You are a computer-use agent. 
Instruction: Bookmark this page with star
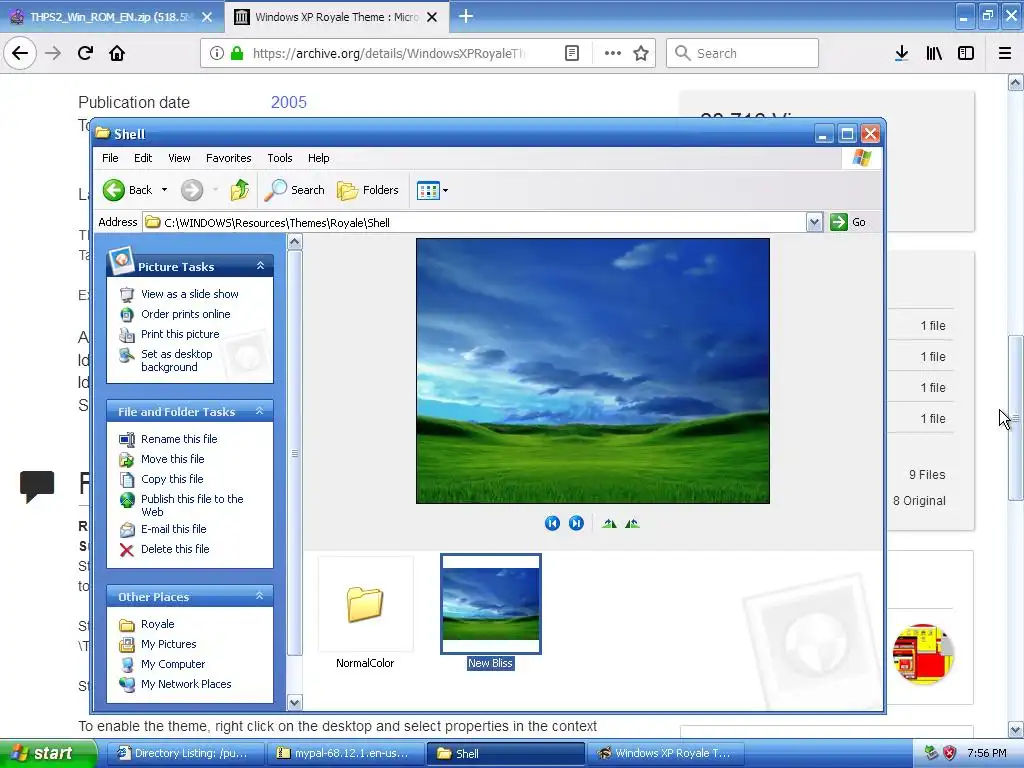point(641,54)
